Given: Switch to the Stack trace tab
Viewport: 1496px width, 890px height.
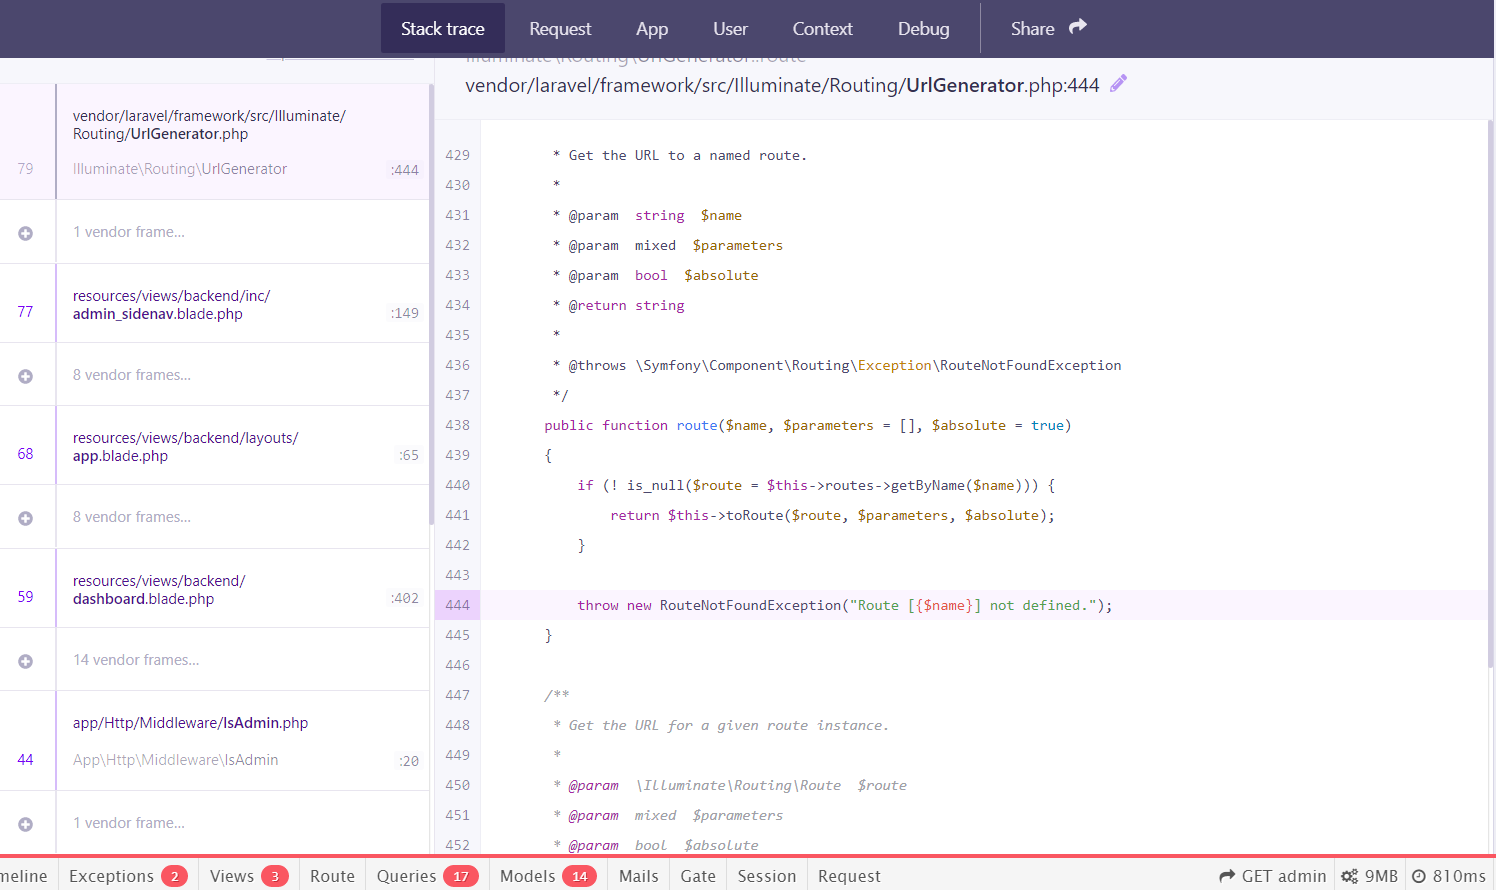Looking at the screenshot, I should [443, 29].
